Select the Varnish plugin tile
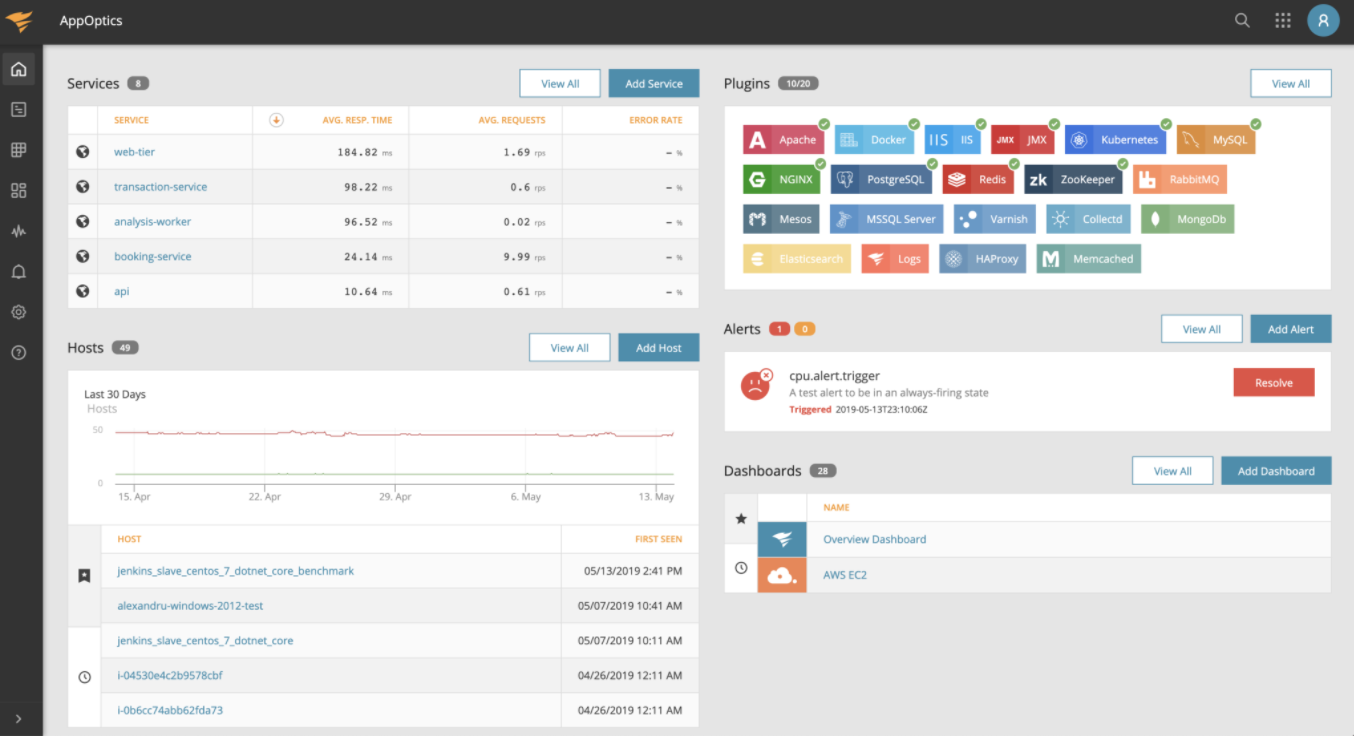Image resolution: width=1354 pixels, height=736 pixels. click(x=995, y=219)
